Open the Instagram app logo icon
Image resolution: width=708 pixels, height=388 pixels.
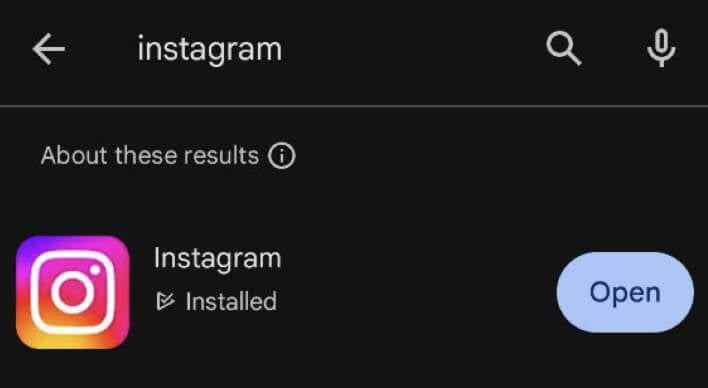(x=73, y=292)
